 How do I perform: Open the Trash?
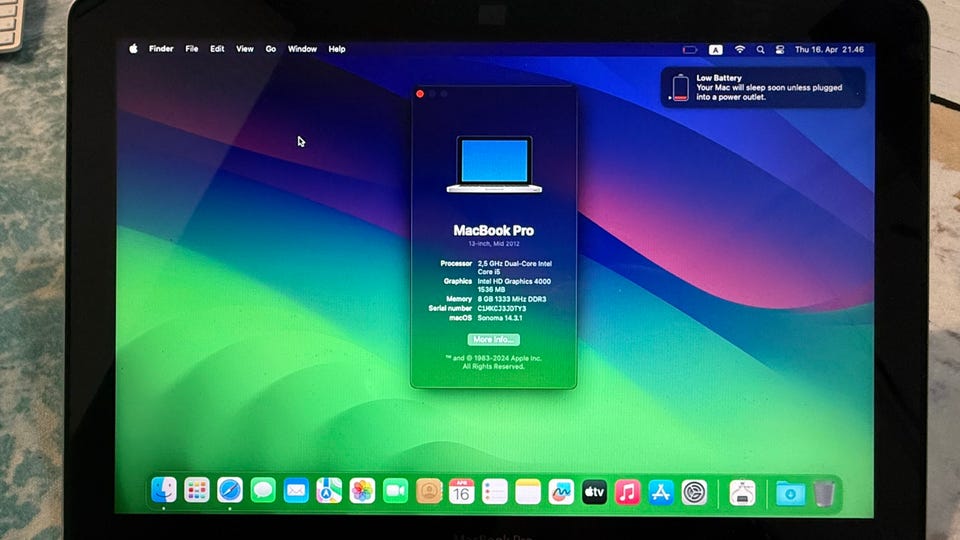[824, 493]
